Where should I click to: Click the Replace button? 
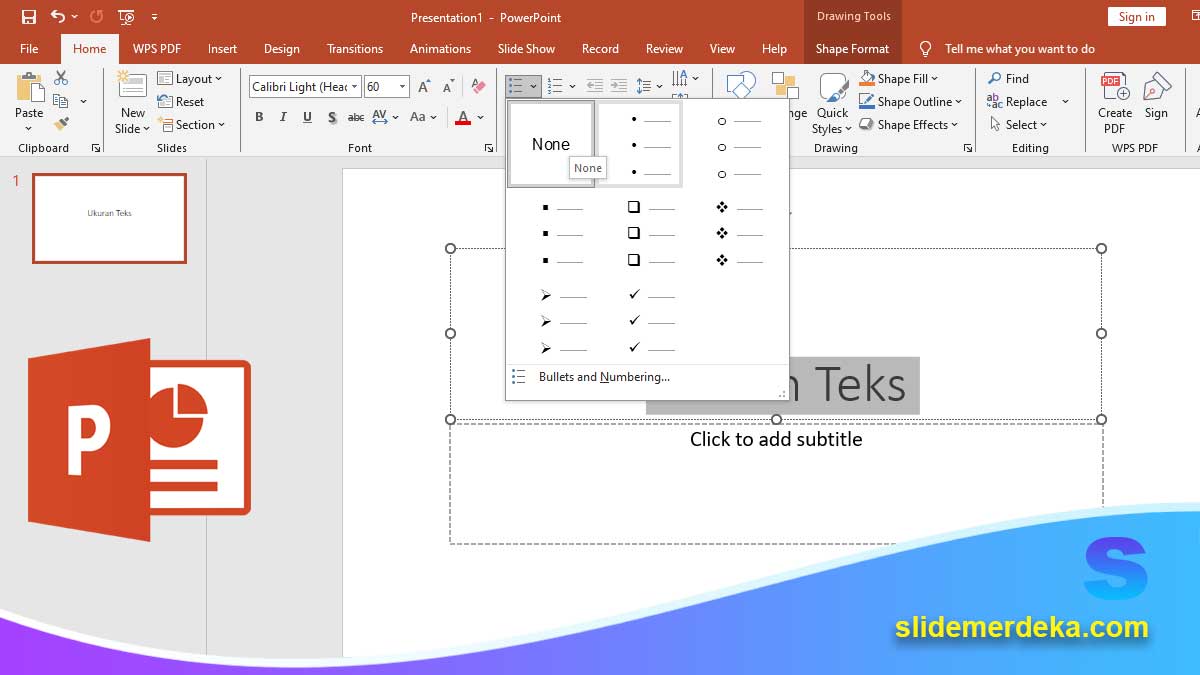[x=1017, y=102]
